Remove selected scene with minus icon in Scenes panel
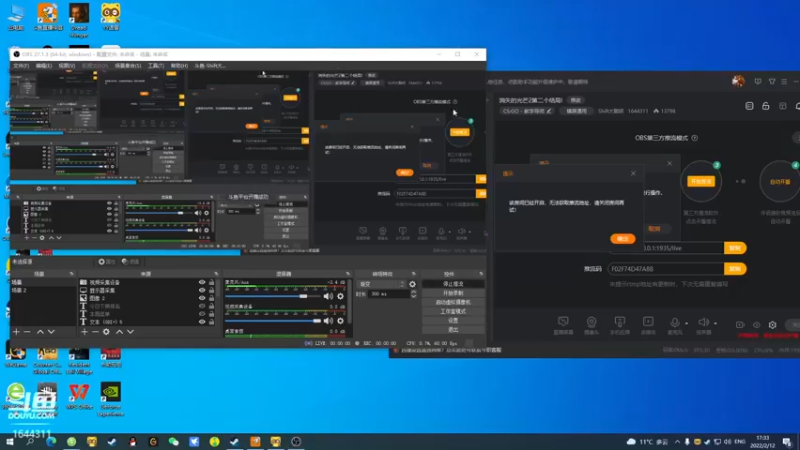Viewport: 800px width, 450px height. pyautogui.click(x=28, y=332)
